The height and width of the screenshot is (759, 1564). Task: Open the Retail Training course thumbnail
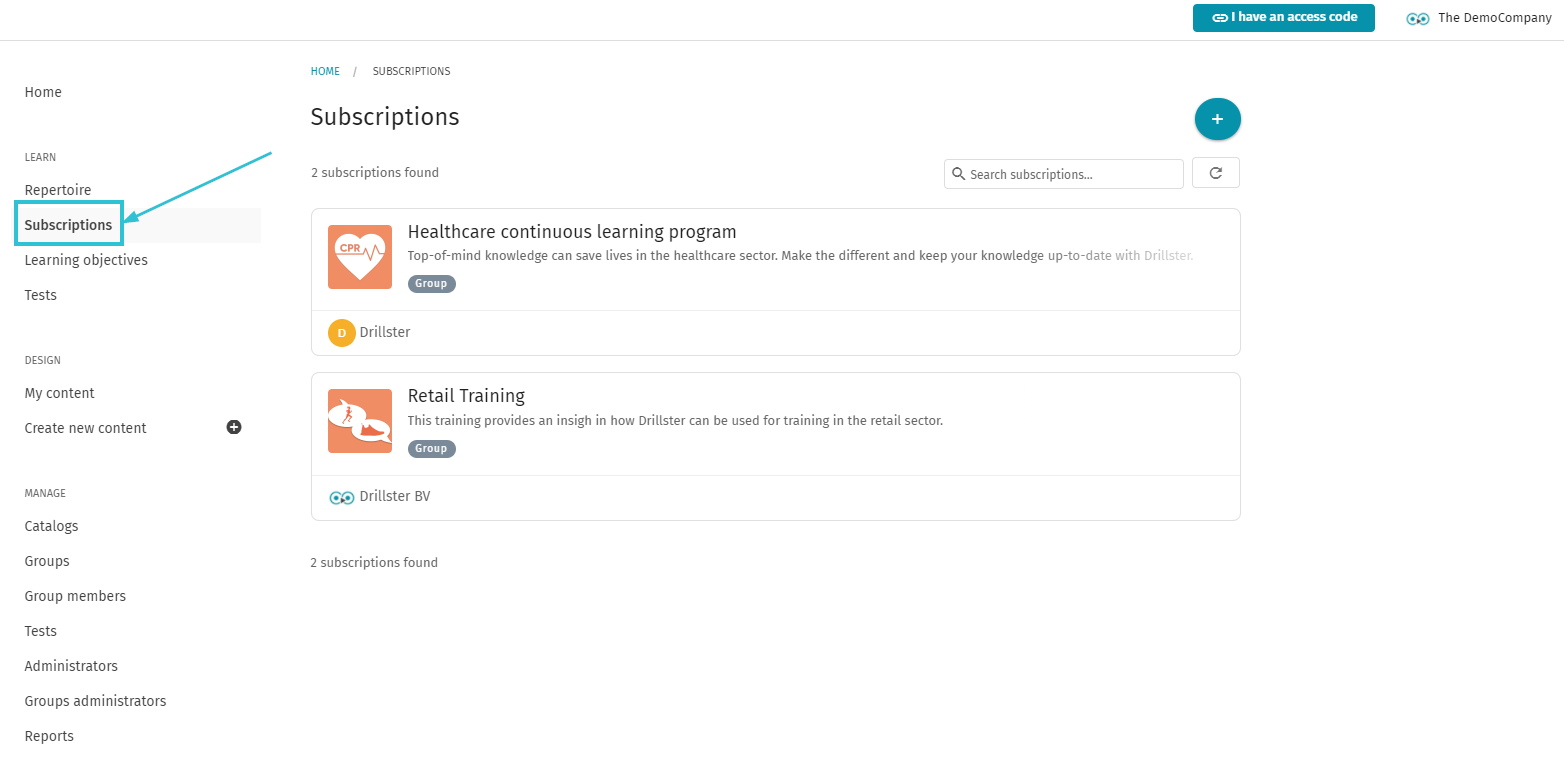tap(360, 421)
